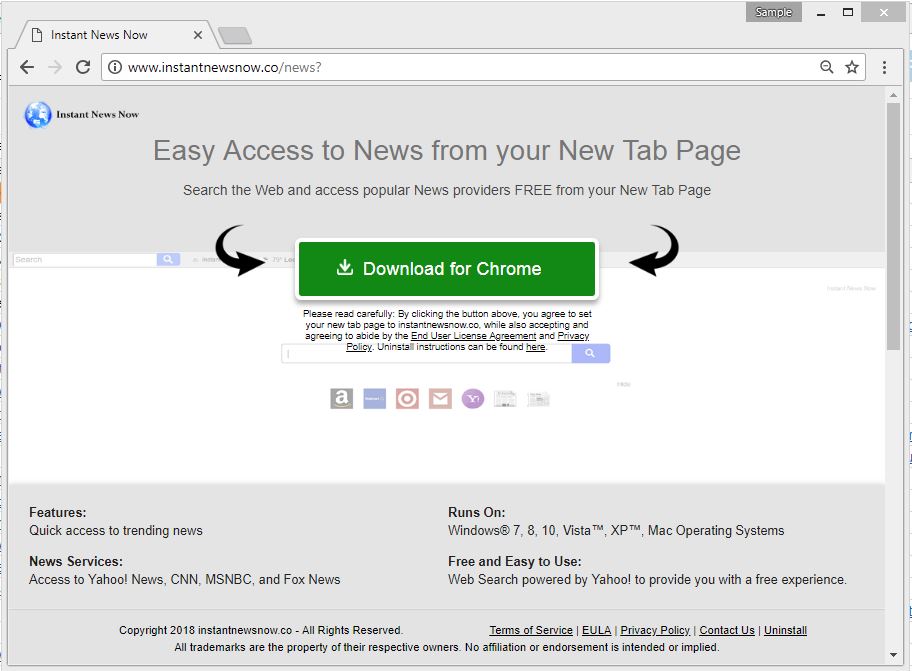Open the blue Walmart shortcut icon

tap(375, 399)
